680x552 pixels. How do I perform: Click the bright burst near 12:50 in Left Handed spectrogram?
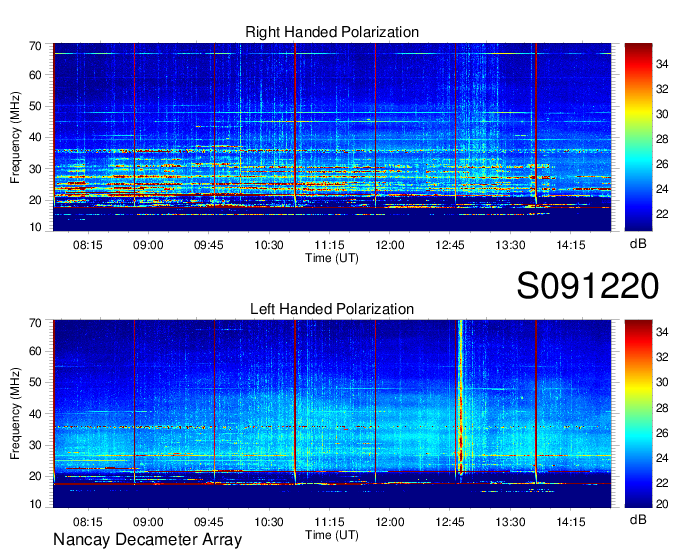pos(460,397)
